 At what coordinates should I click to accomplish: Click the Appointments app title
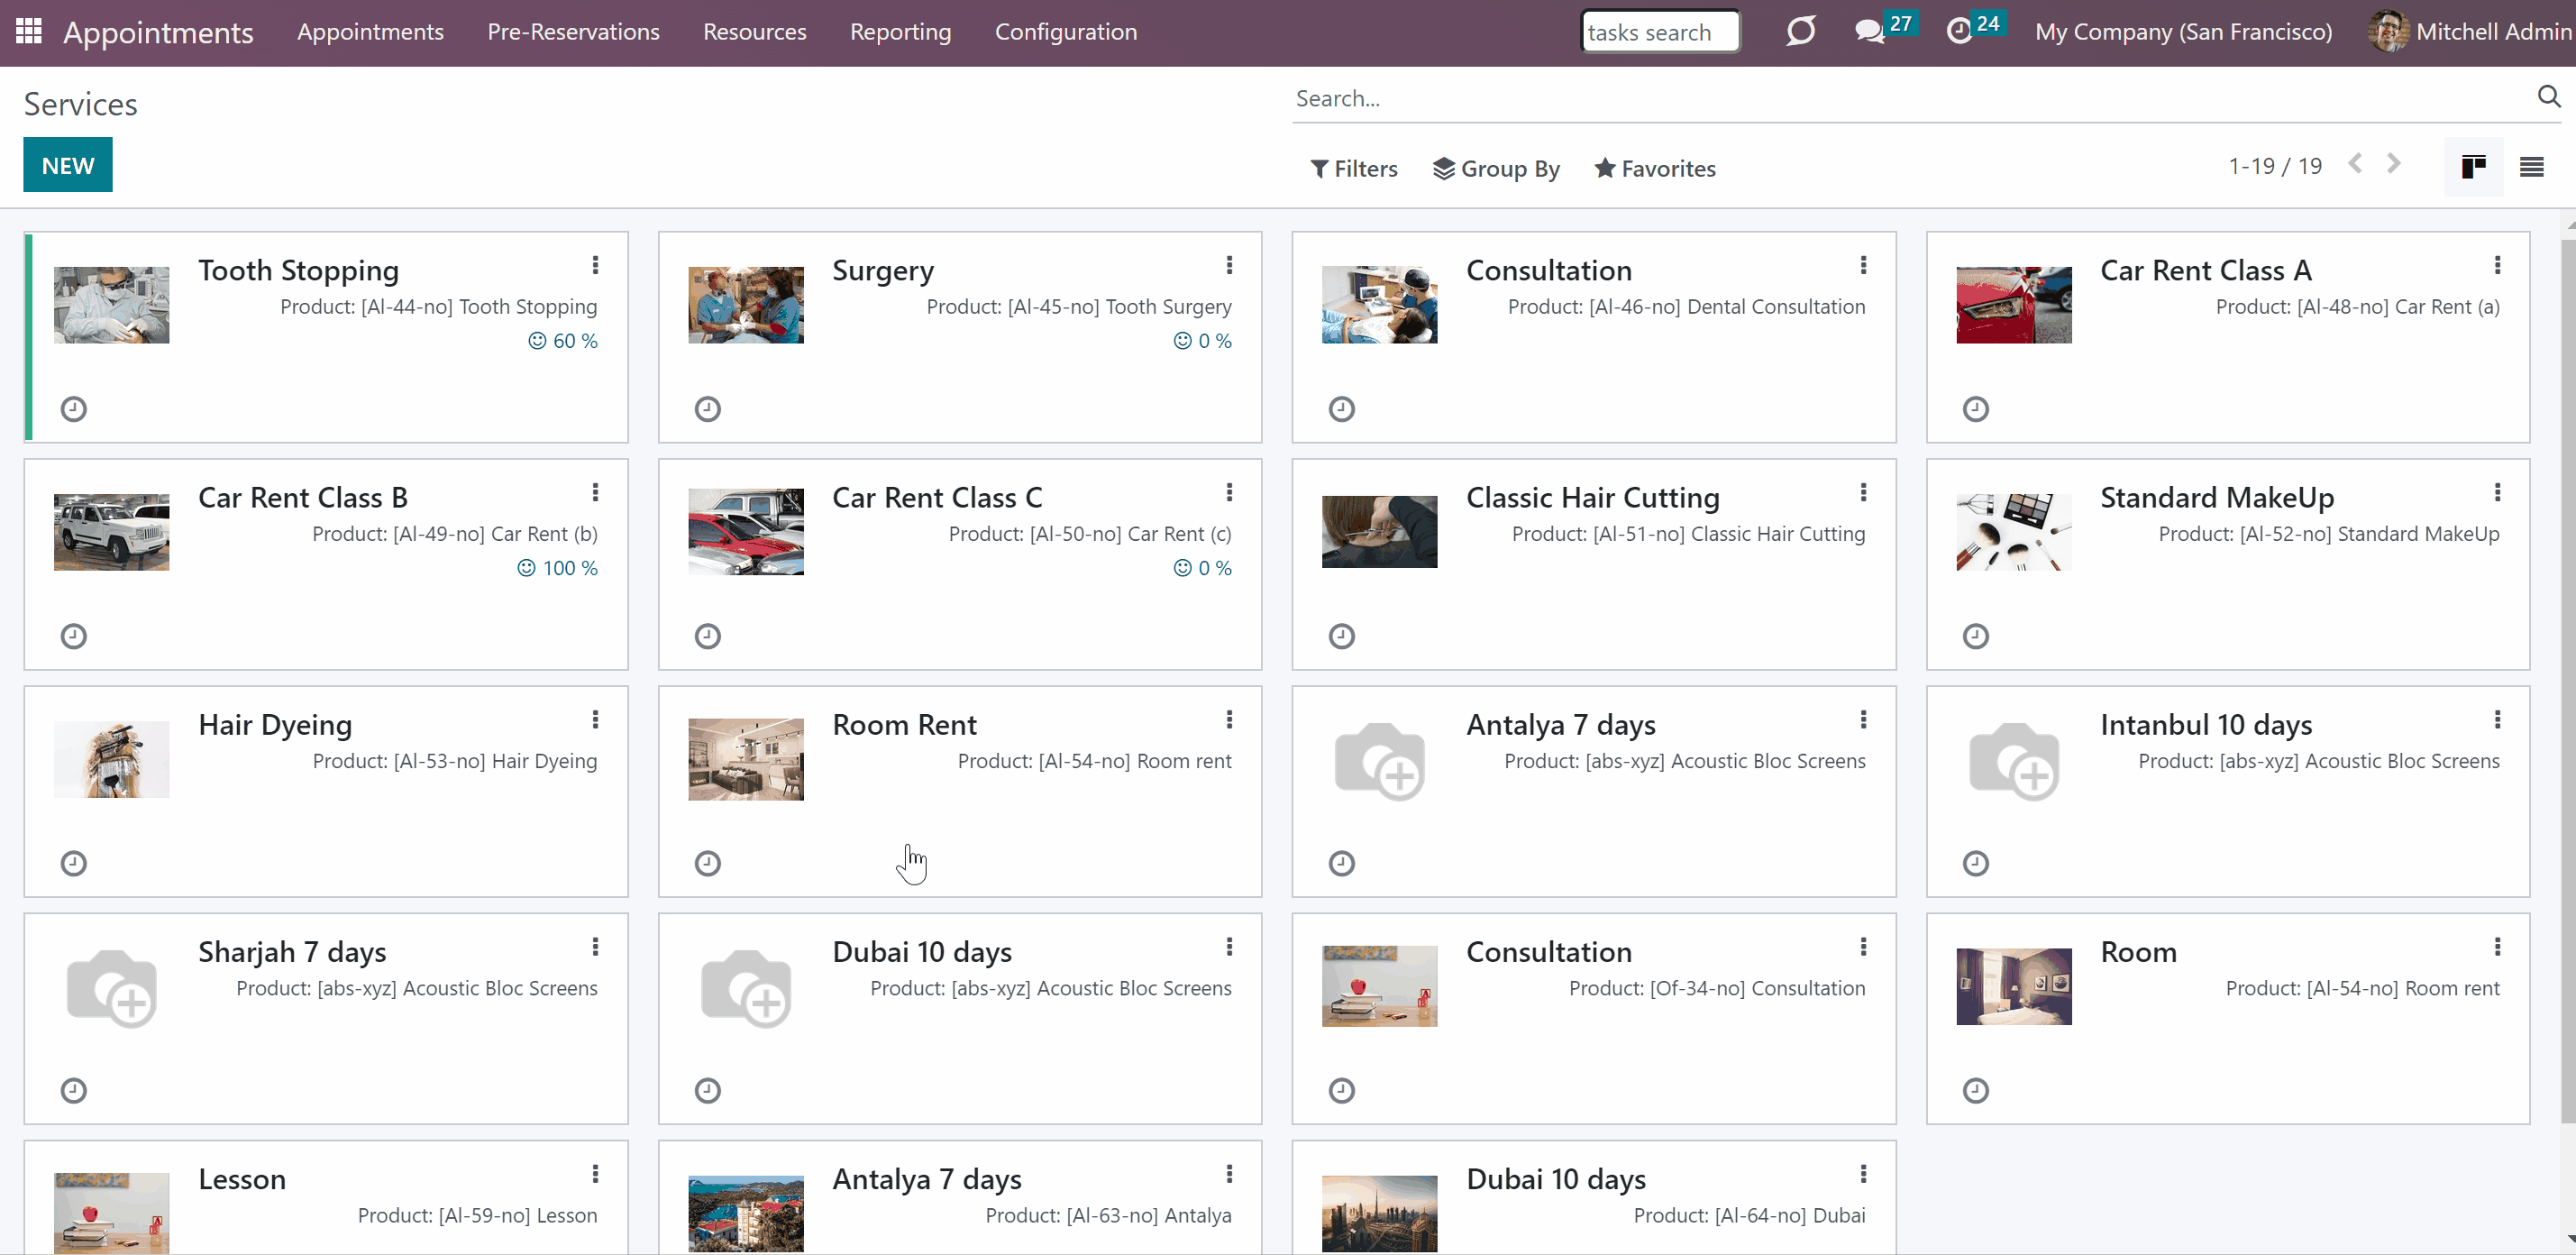[158, 32]
